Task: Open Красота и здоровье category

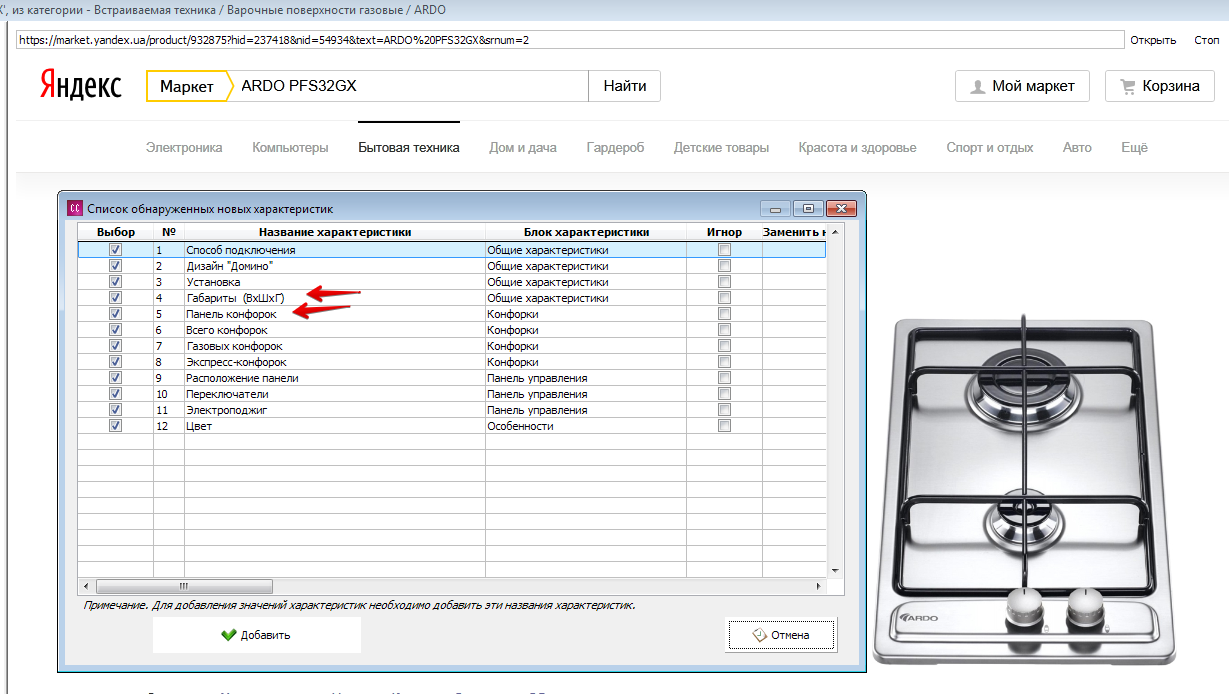Action: 857,147
